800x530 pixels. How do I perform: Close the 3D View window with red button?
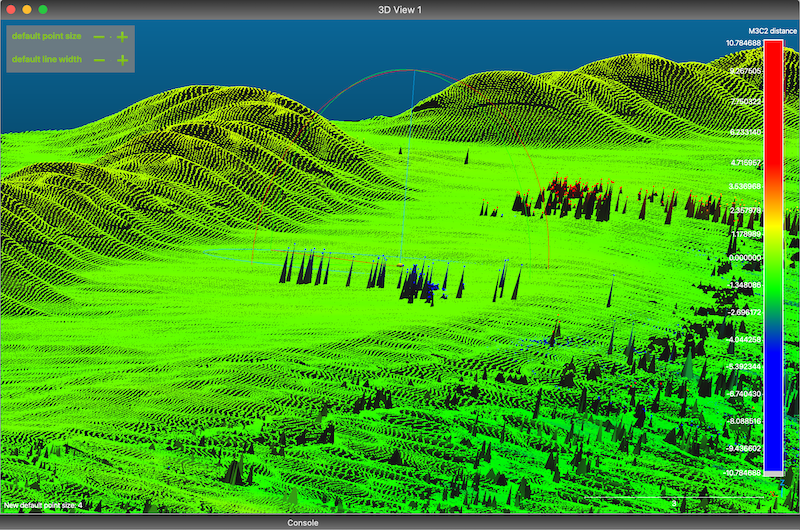pyautogui.click(x=11, y=10)
